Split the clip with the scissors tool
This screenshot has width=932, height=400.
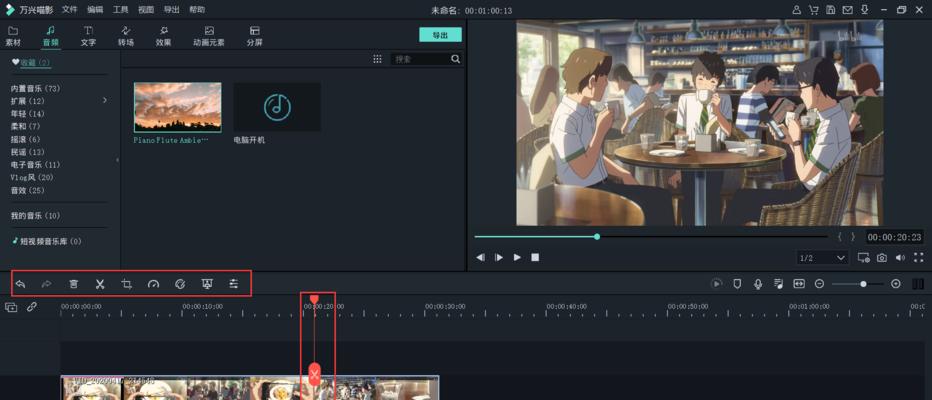tap(100, 284)
